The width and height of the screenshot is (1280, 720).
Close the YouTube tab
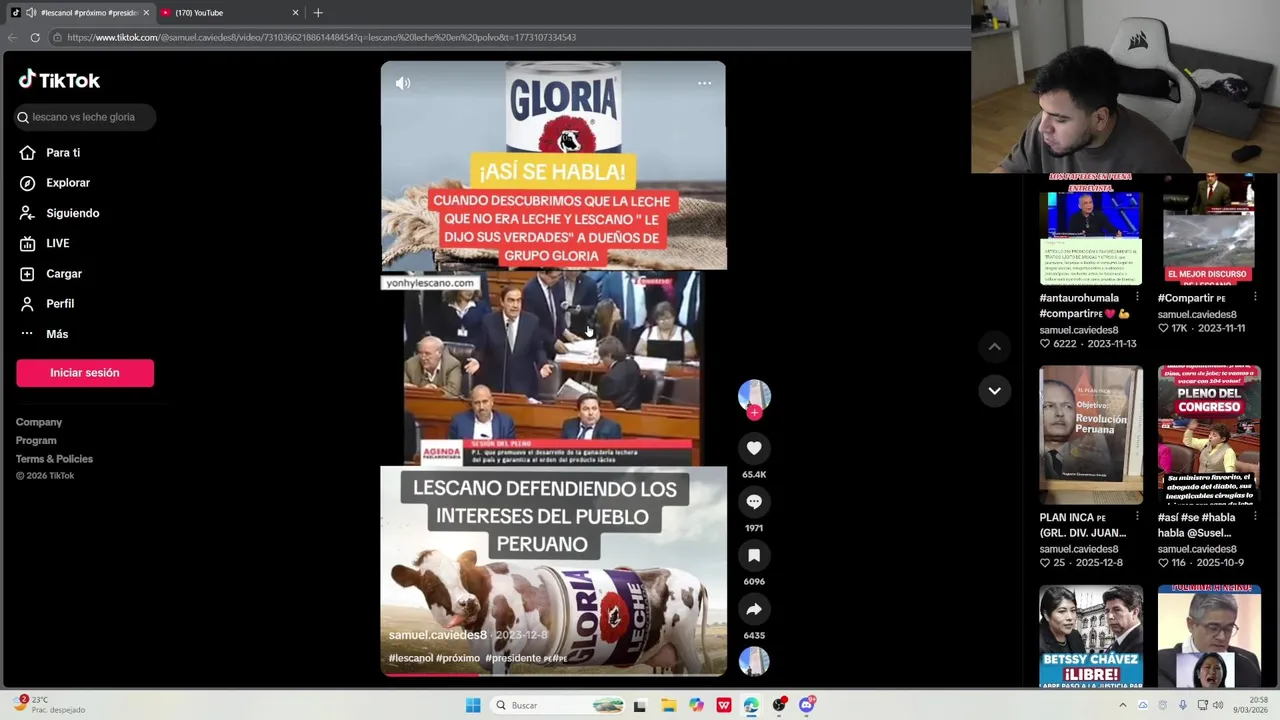[x=295, y=13]
